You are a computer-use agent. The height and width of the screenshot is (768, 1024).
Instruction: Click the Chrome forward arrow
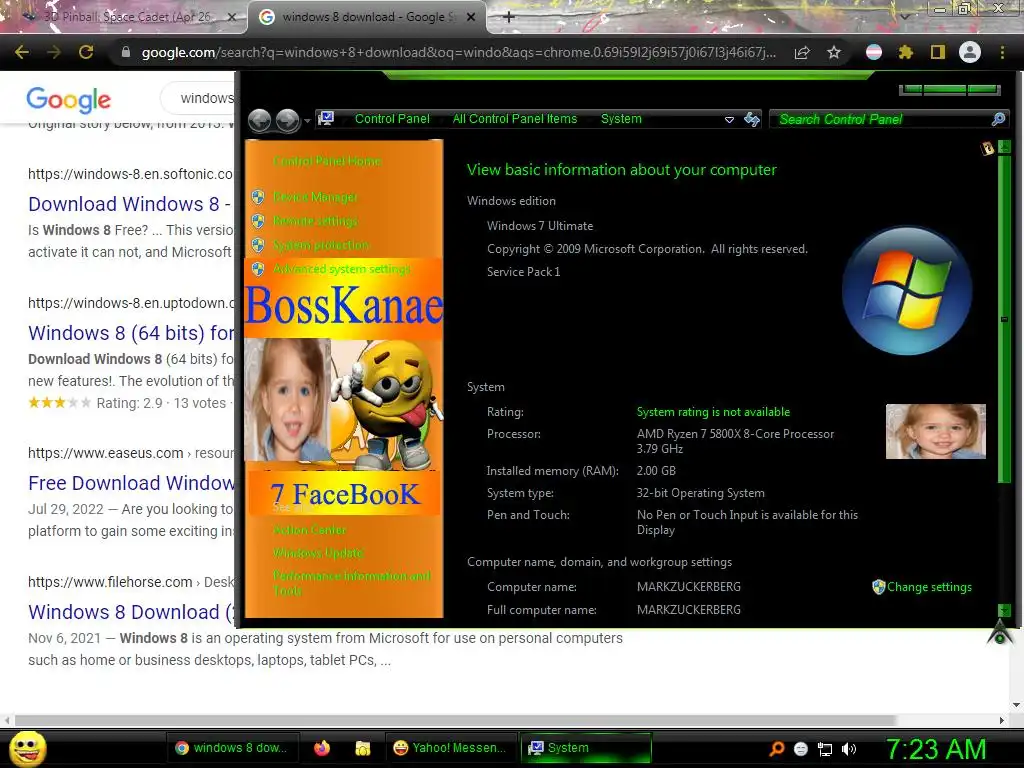(x=54, y=52)
